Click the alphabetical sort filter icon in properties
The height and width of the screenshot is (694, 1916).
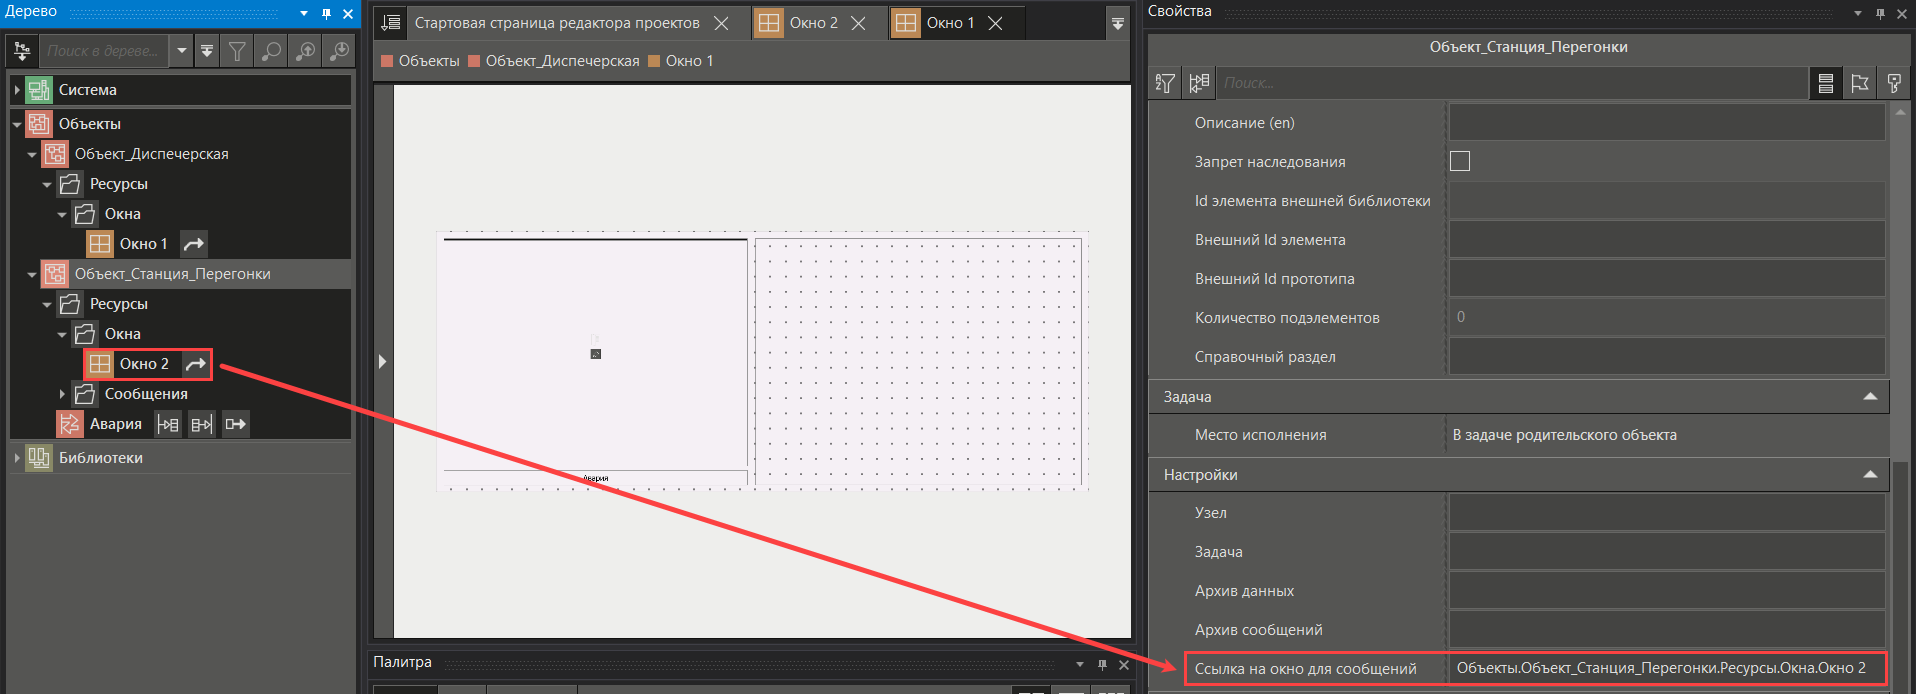coord(1165,83)
